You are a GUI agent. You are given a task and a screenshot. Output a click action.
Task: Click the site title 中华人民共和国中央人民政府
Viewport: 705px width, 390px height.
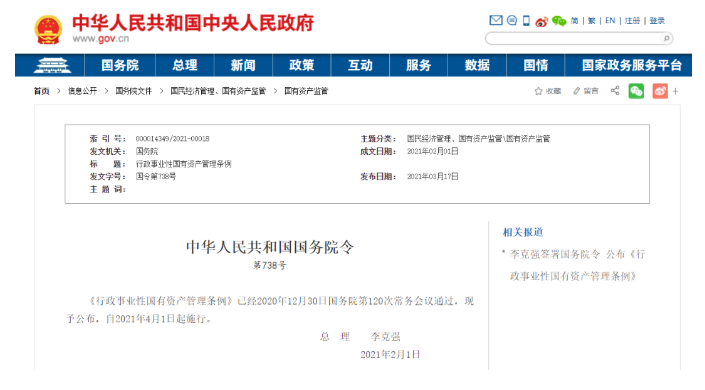click(193, 23)
